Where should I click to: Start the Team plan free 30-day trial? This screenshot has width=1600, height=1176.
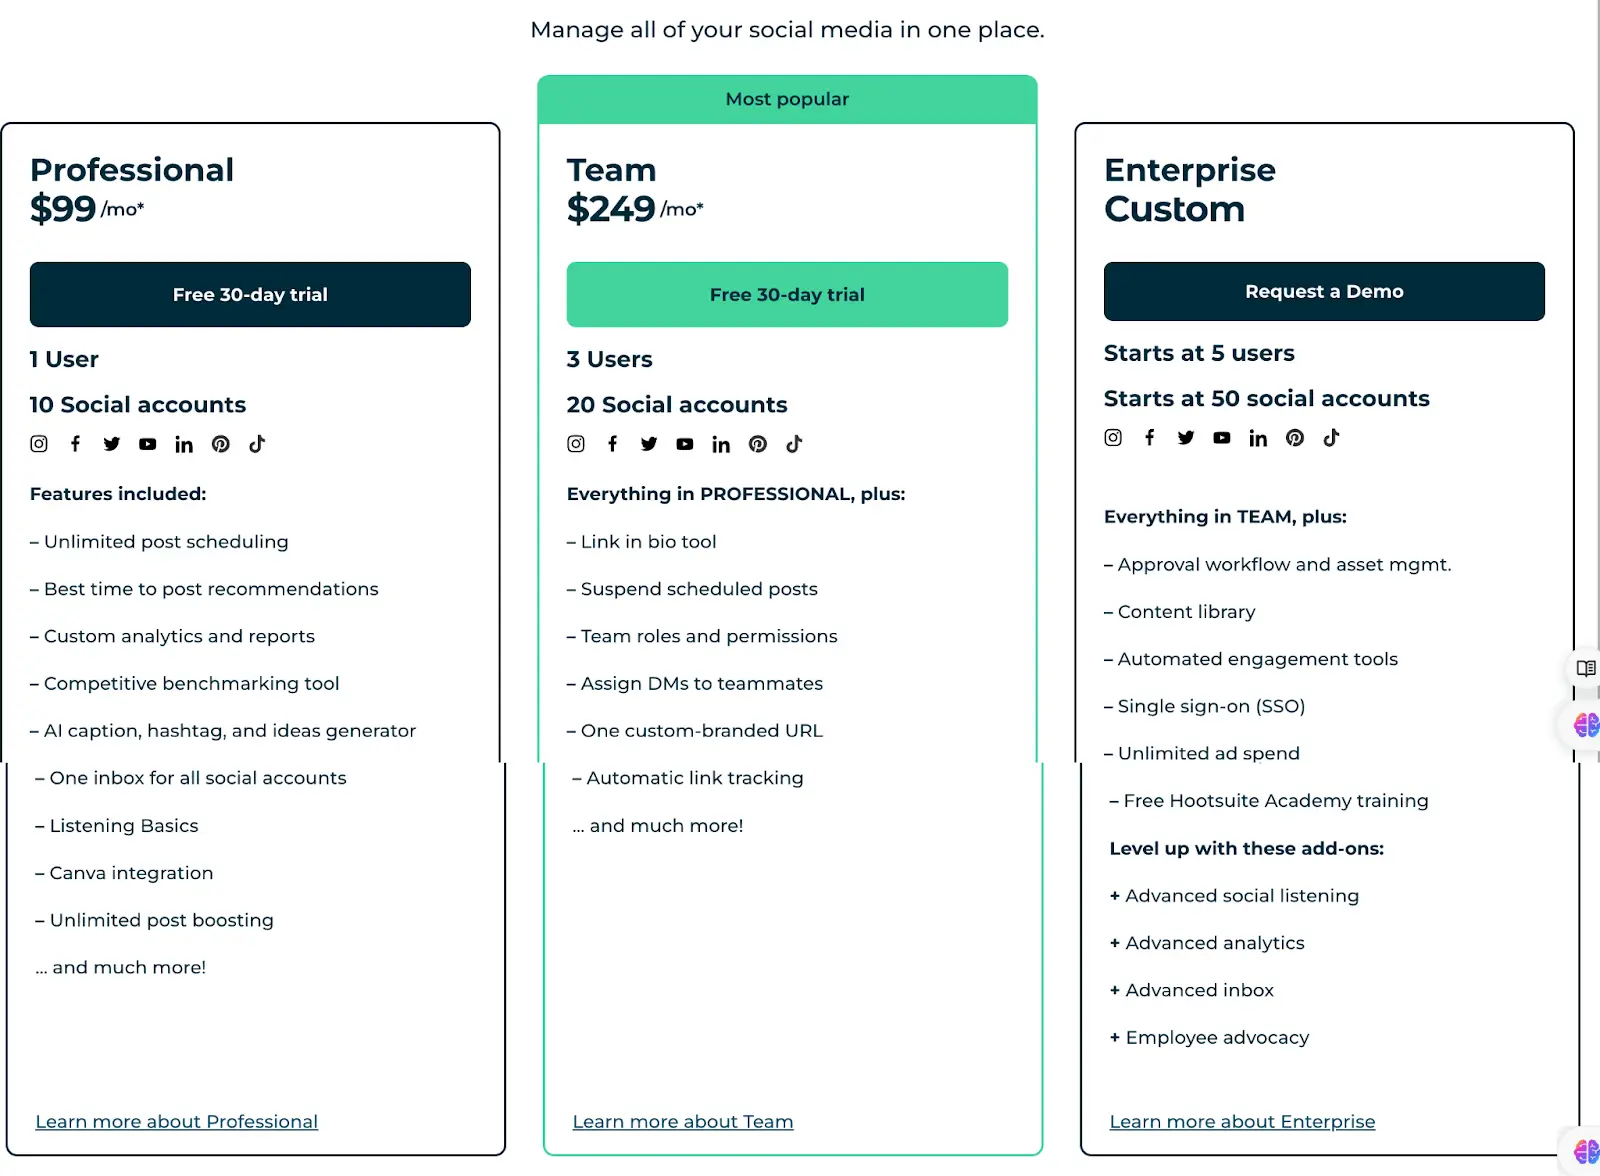coord(787,294)
